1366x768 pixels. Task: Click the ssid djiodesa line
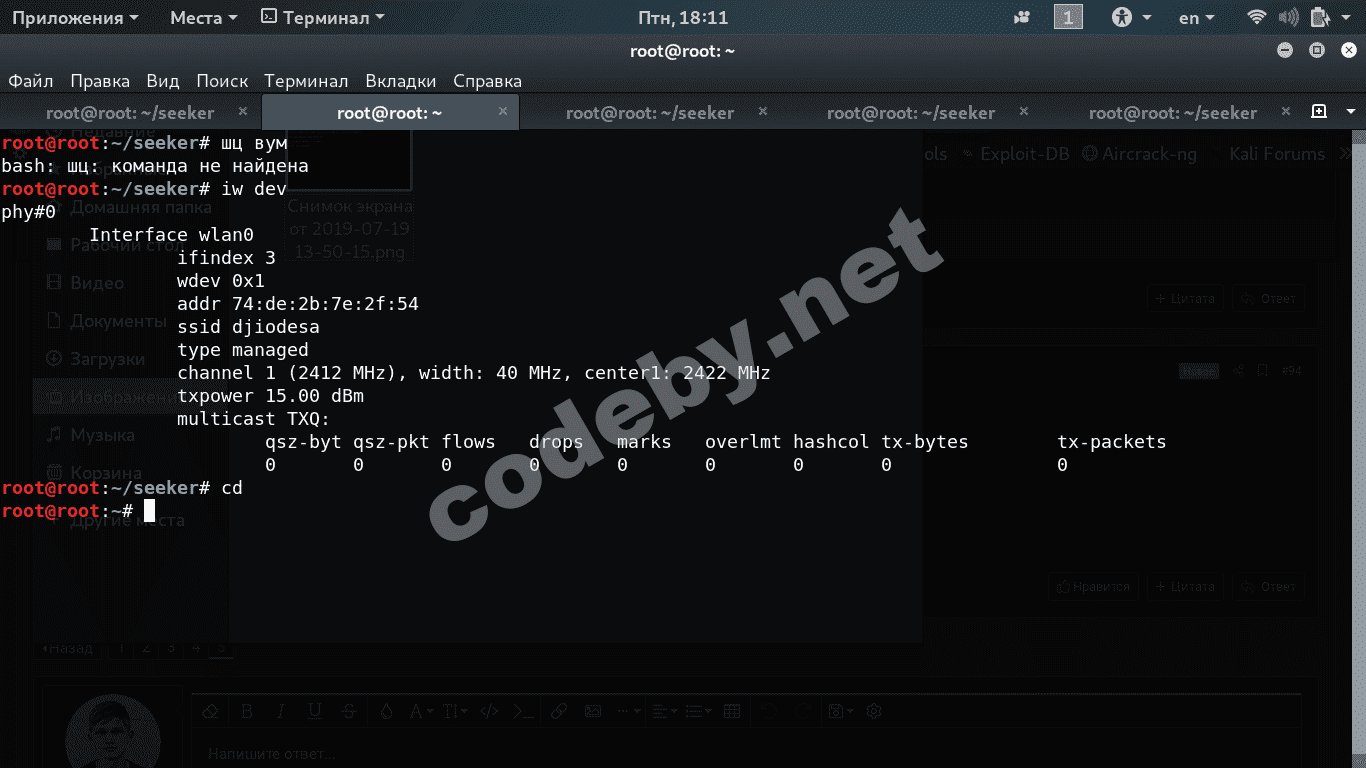248,327
